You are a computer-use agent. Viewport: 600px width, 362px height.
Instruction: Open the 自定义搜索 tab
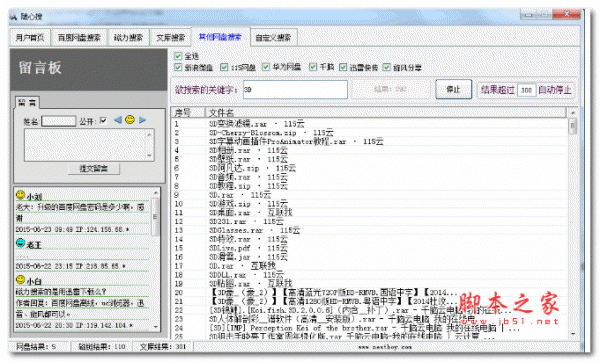tap(273, 38)
